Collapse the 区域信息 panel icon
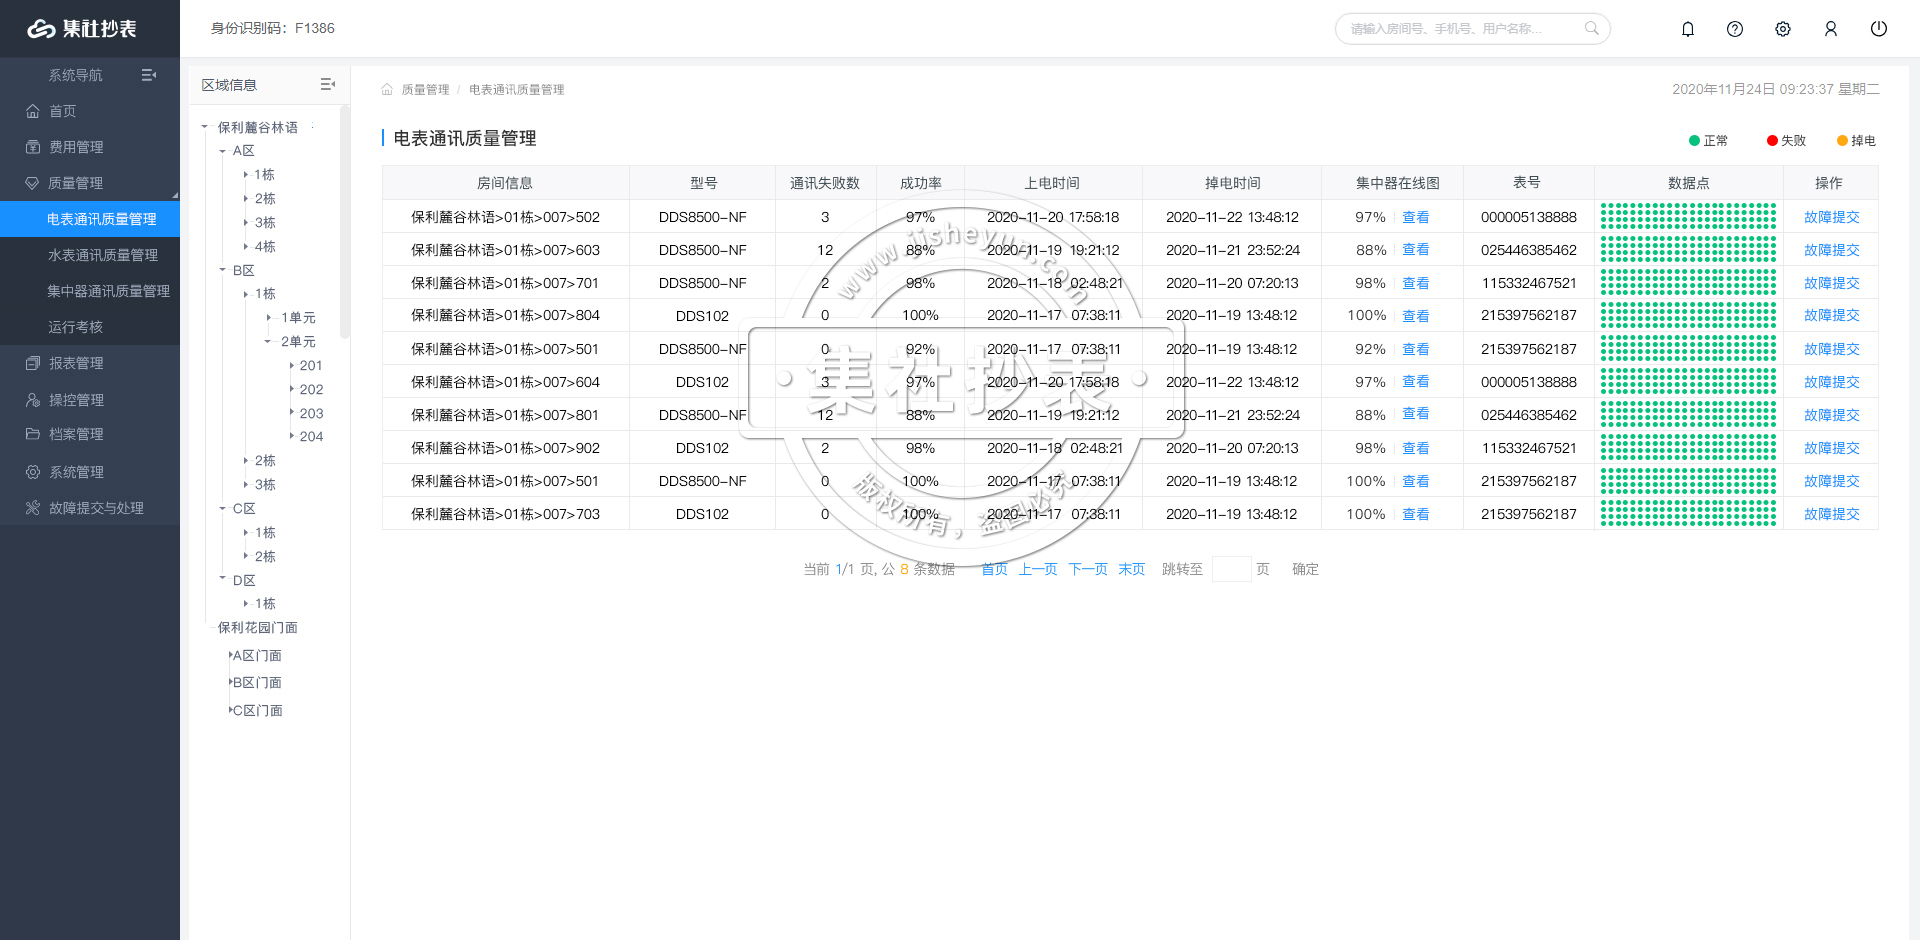This screenshot has width=1920, height=940. pyautogui.click(x=327, y=85)
